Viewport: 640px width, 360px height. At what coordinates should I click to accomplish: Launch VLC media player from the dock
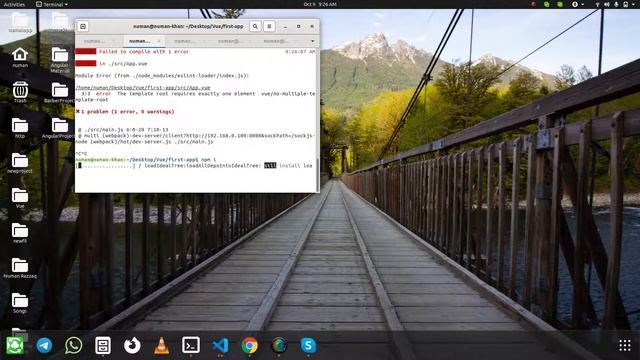click(x=162, y=346)
